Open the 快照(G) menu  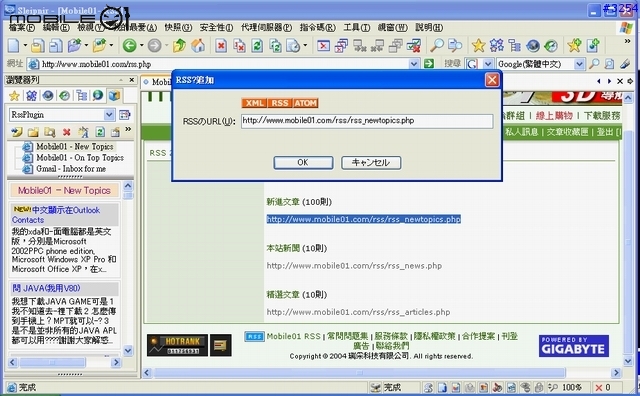tap(178, 27)
